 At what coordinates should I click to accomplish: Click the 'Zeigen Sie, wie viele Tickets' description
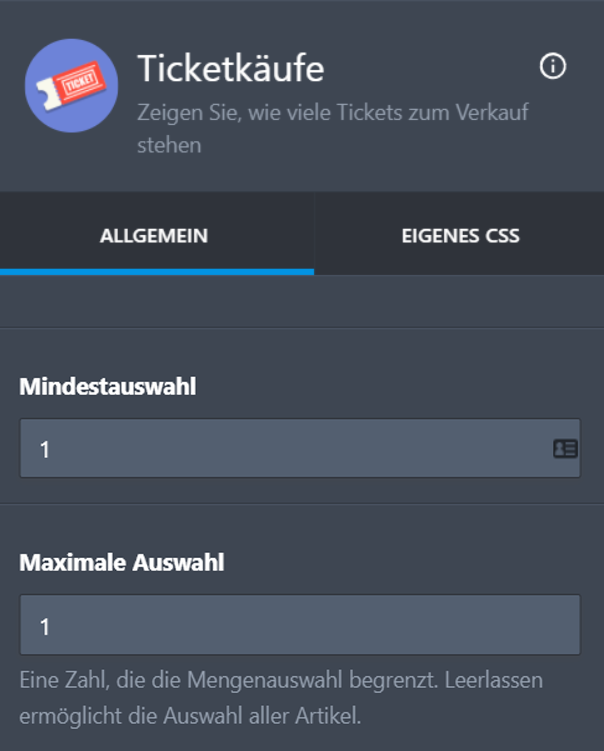click(x=332, y=112)
